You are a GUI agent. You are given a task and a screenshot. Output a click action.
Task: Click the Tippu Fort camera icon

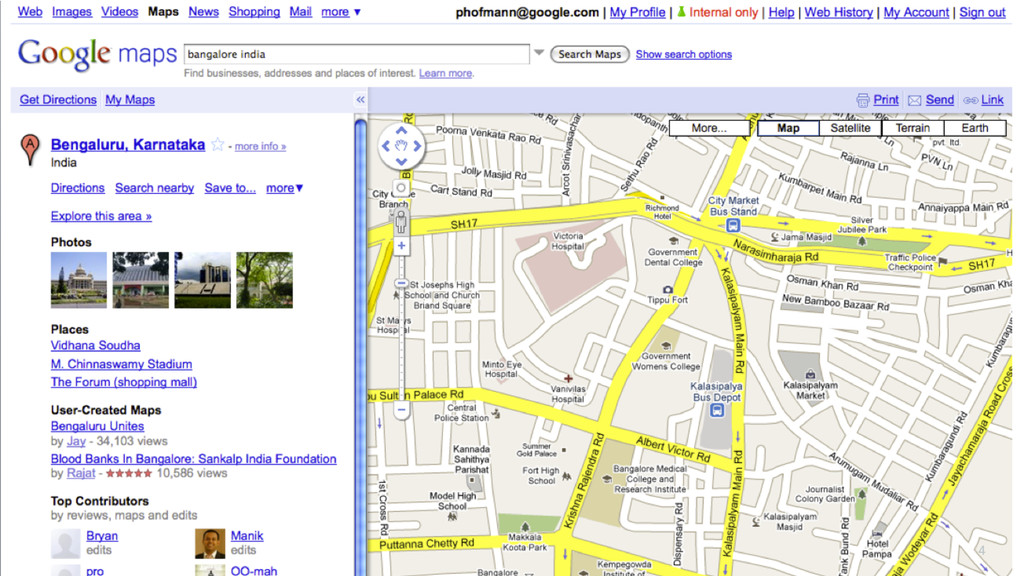[667, 289]
